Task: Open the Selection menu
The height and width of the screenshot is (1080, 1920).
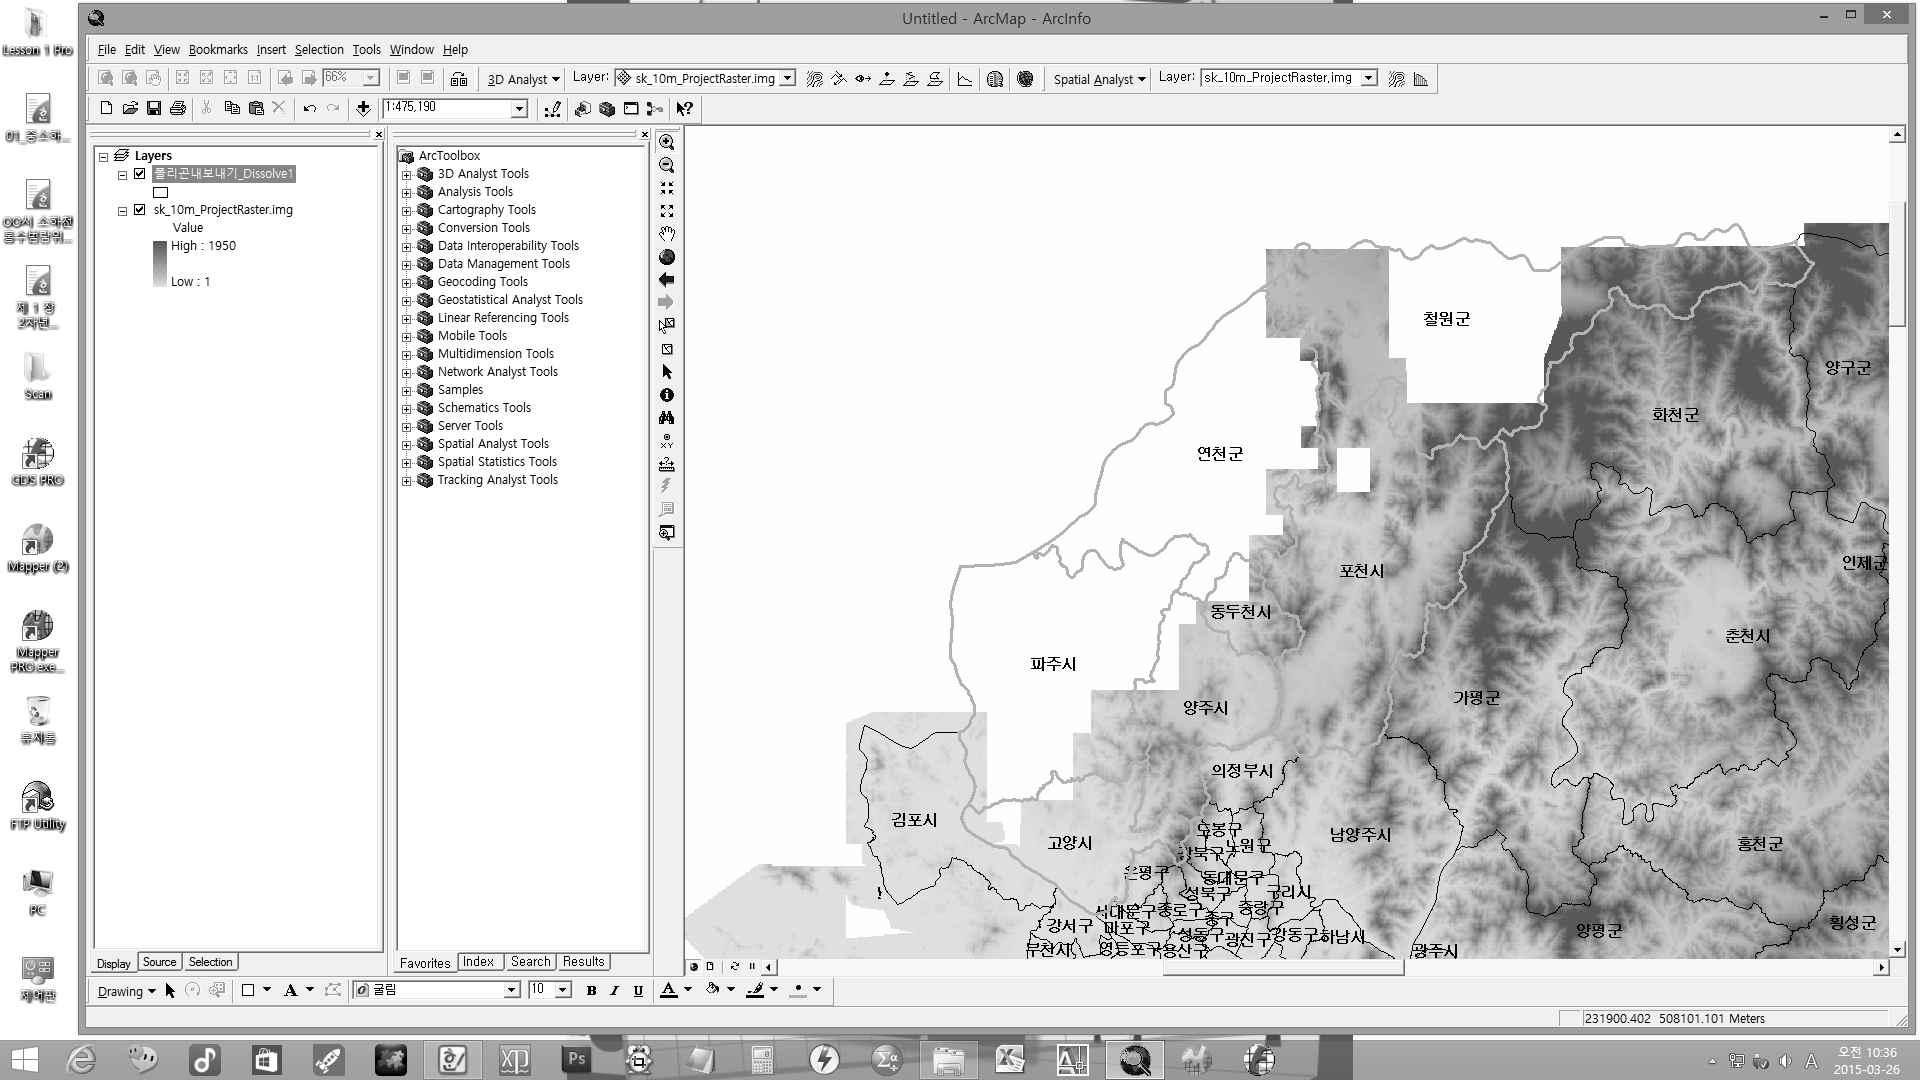Action: [319, 49]
